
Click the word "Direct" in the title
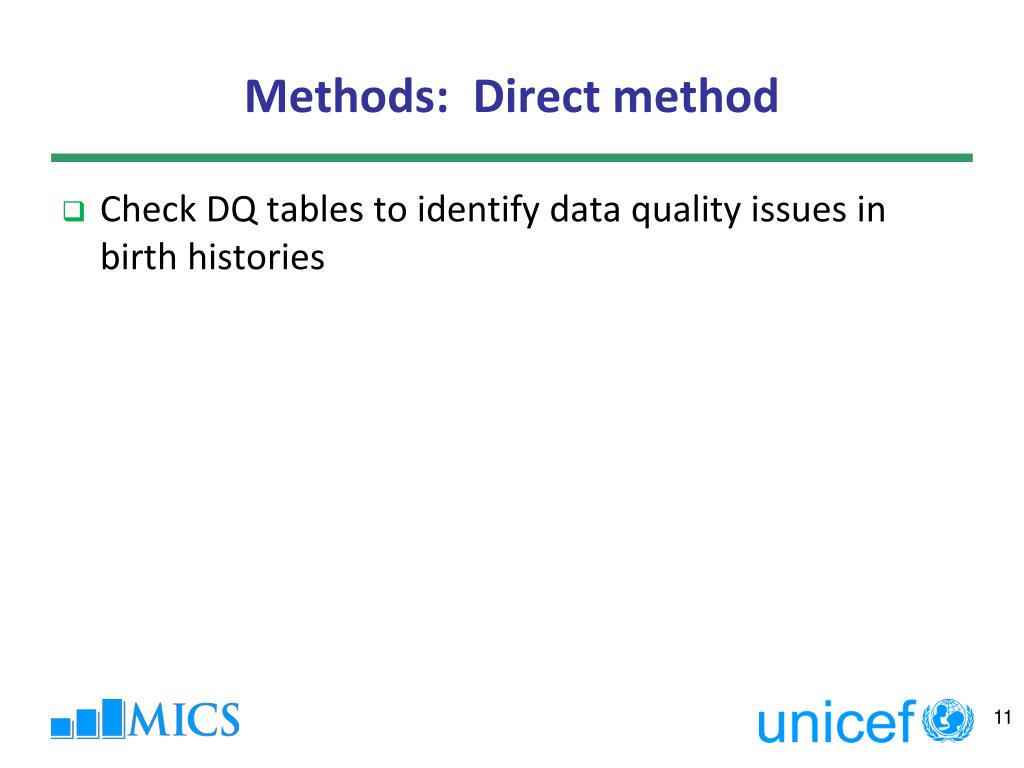tap(537, 96)
